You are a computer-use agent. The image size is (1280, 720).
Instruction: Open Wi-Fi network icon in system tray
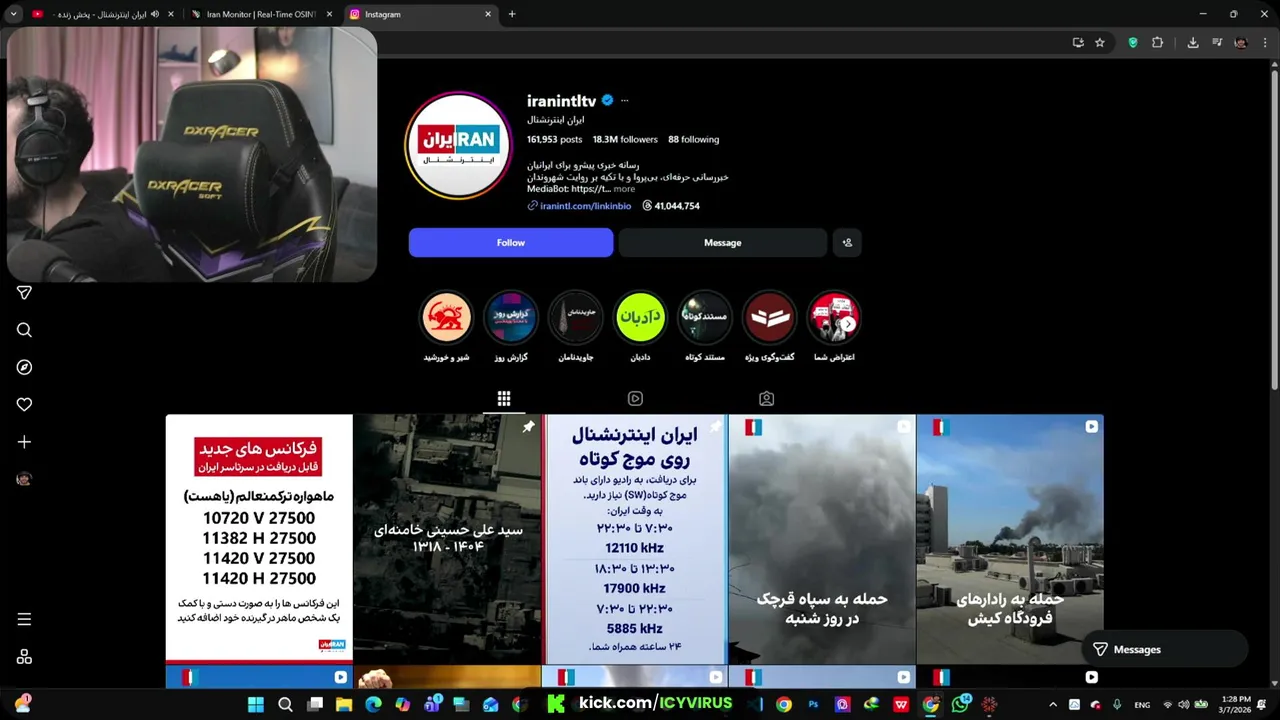pyautogui.click(x=1167, y=705)
